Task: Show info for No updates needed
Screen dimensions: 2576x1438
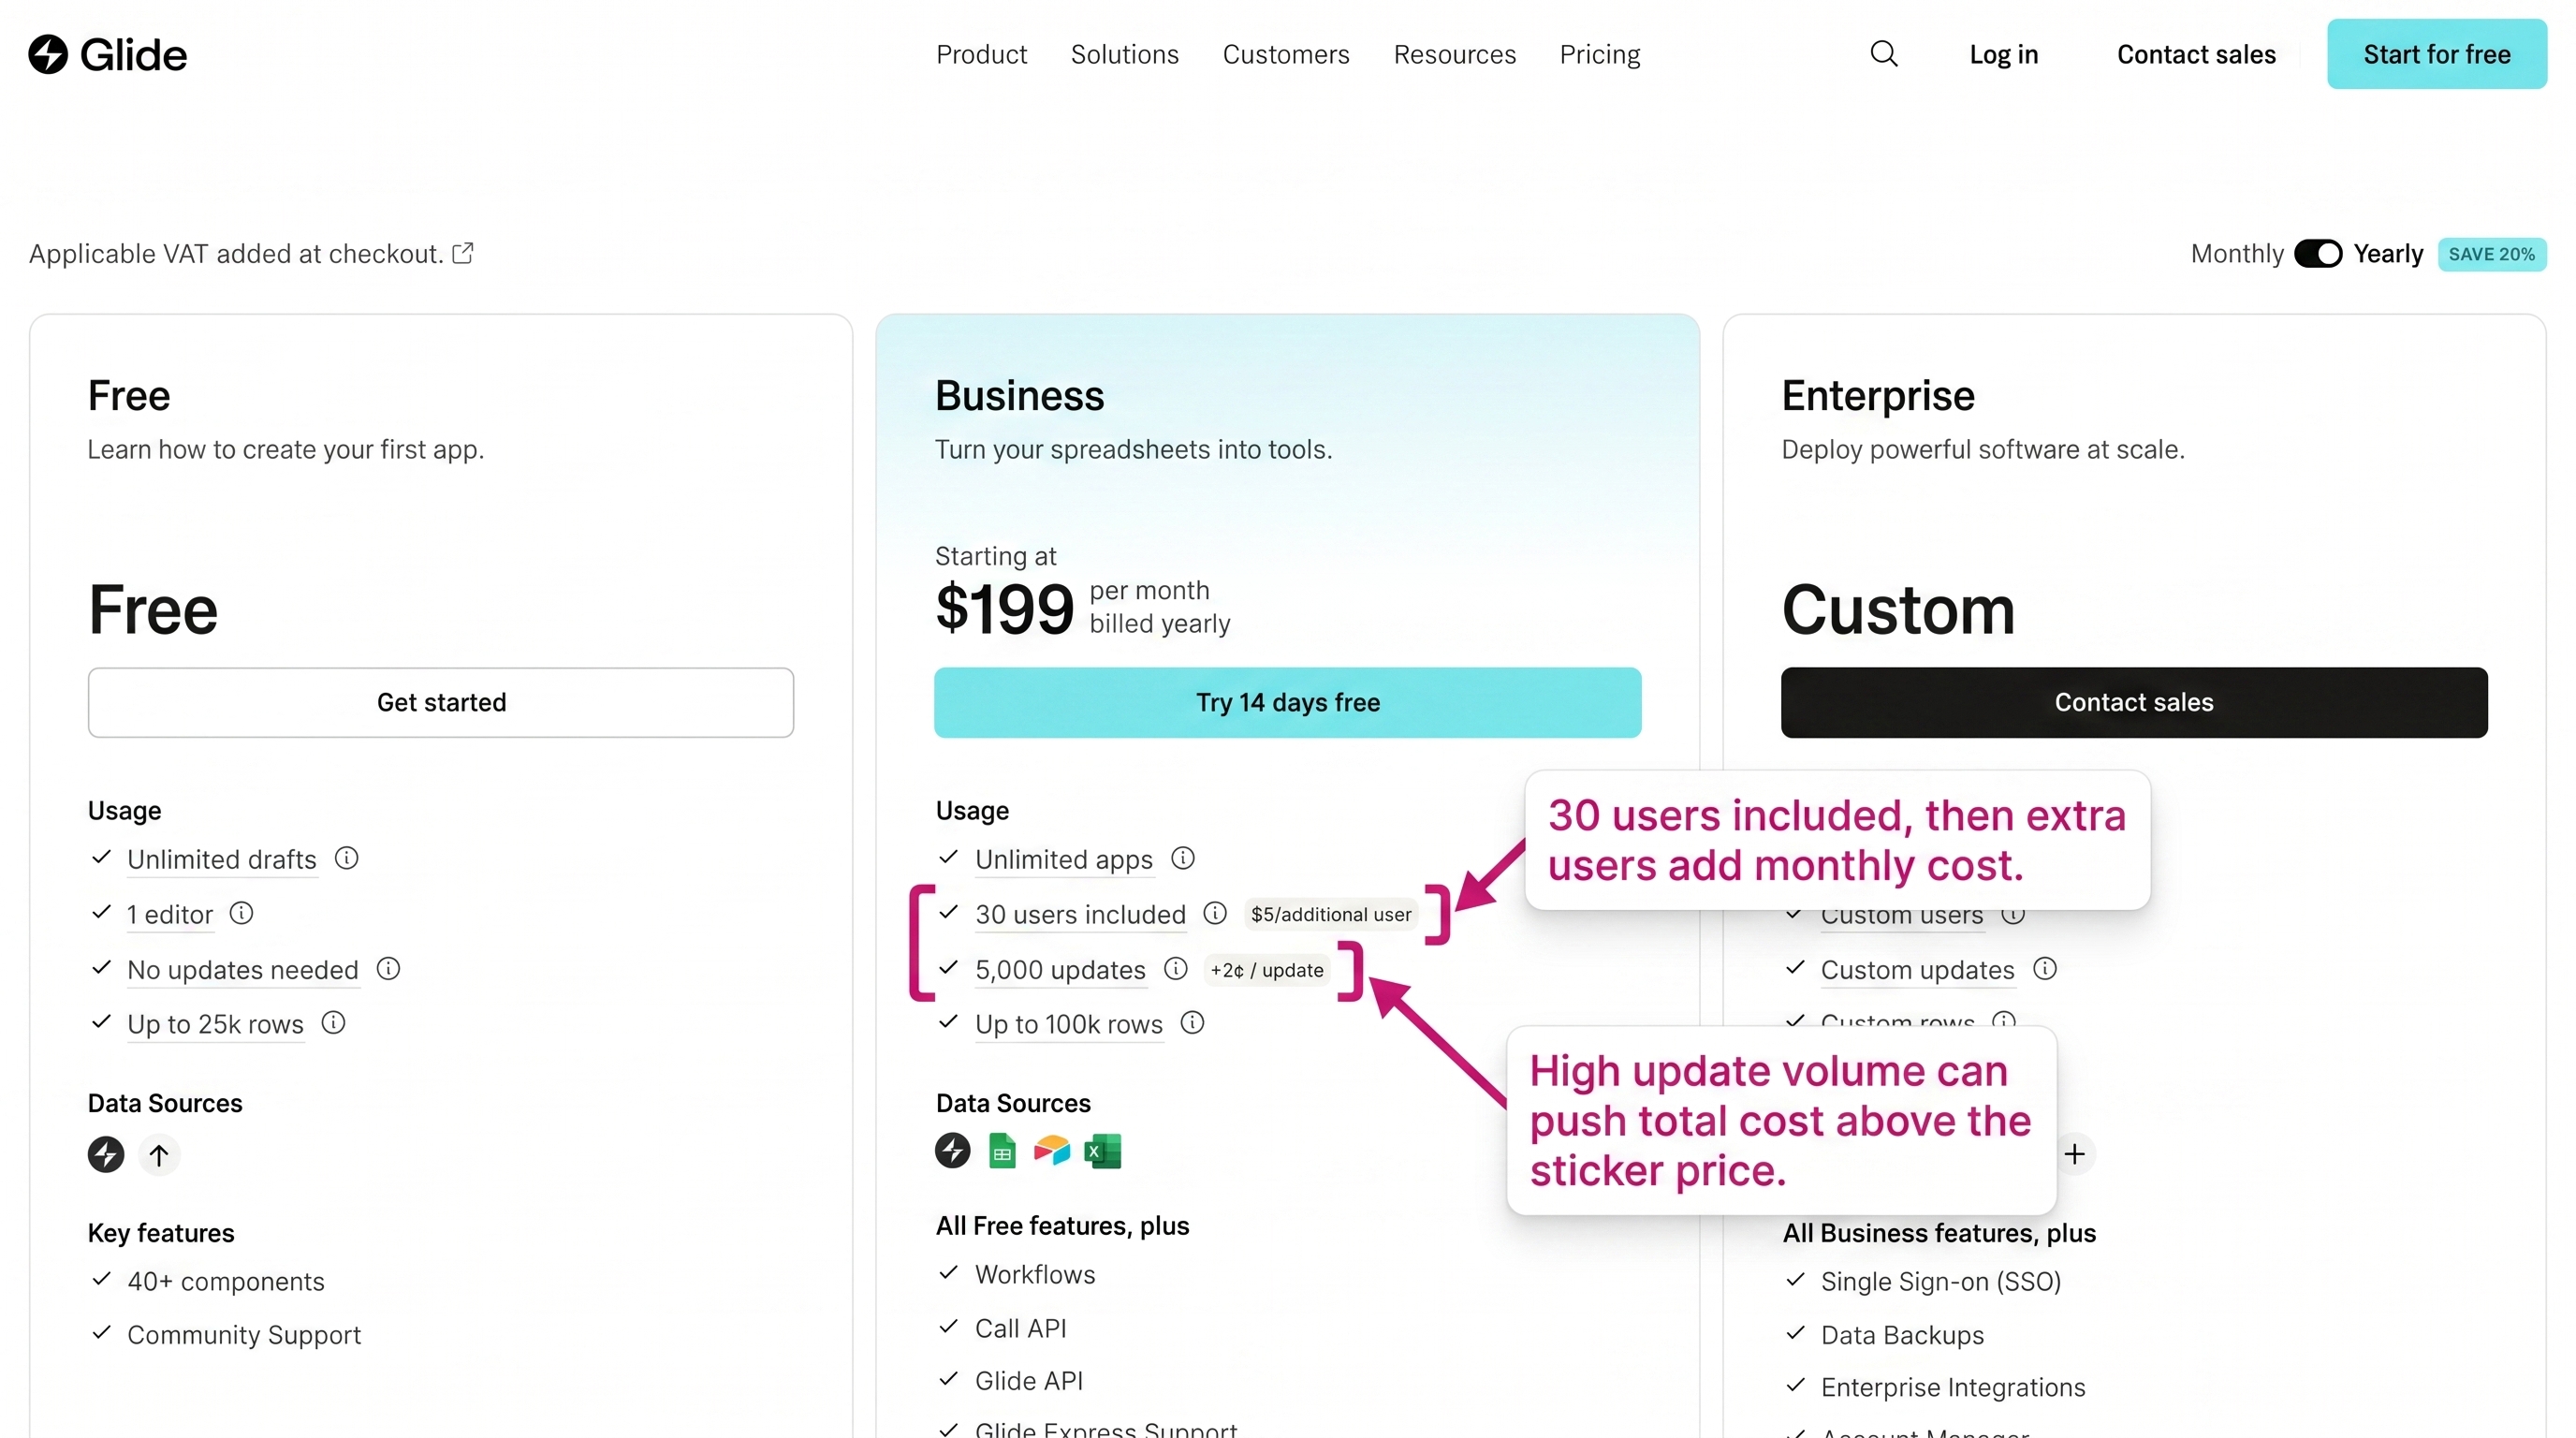Action: 388,968
